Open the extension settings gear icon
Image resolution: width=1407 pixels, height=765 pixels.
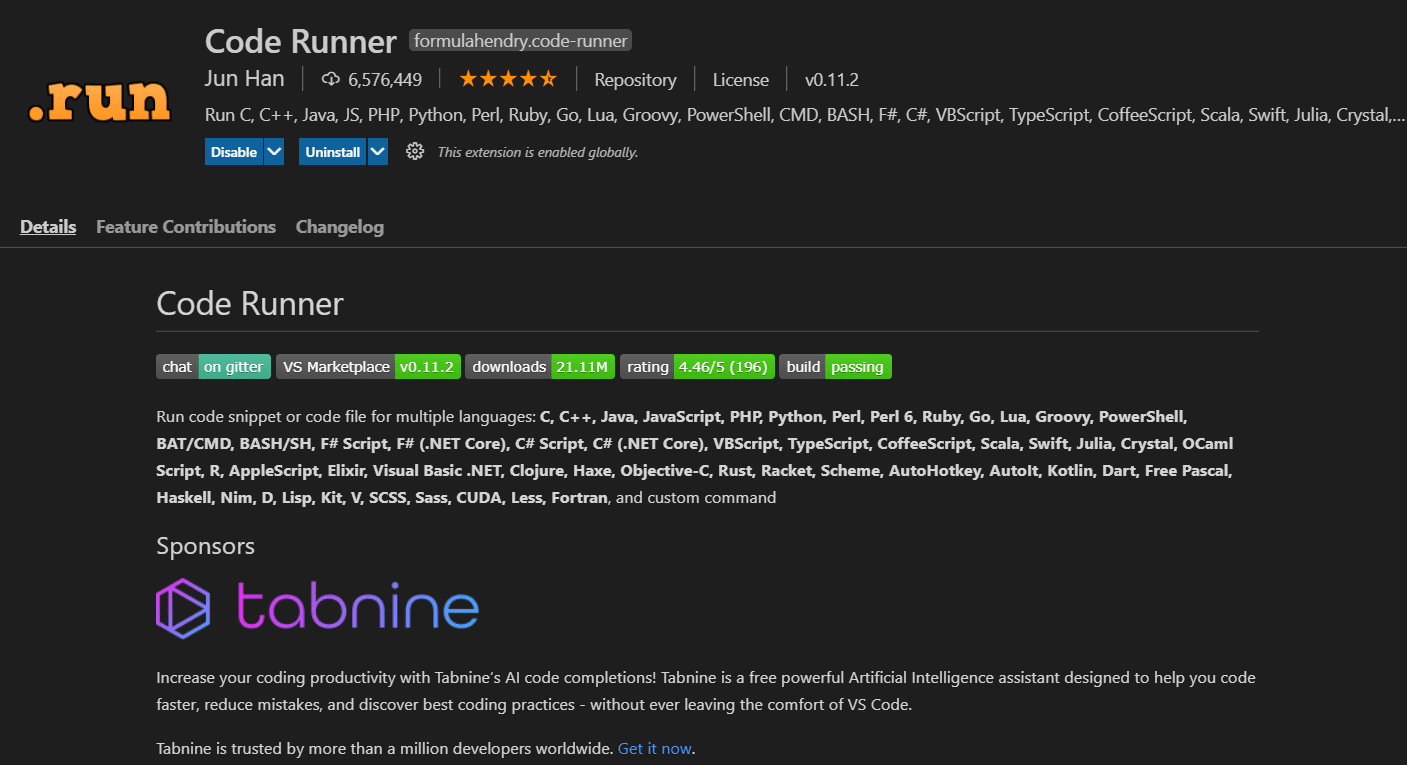coord(415,151)
